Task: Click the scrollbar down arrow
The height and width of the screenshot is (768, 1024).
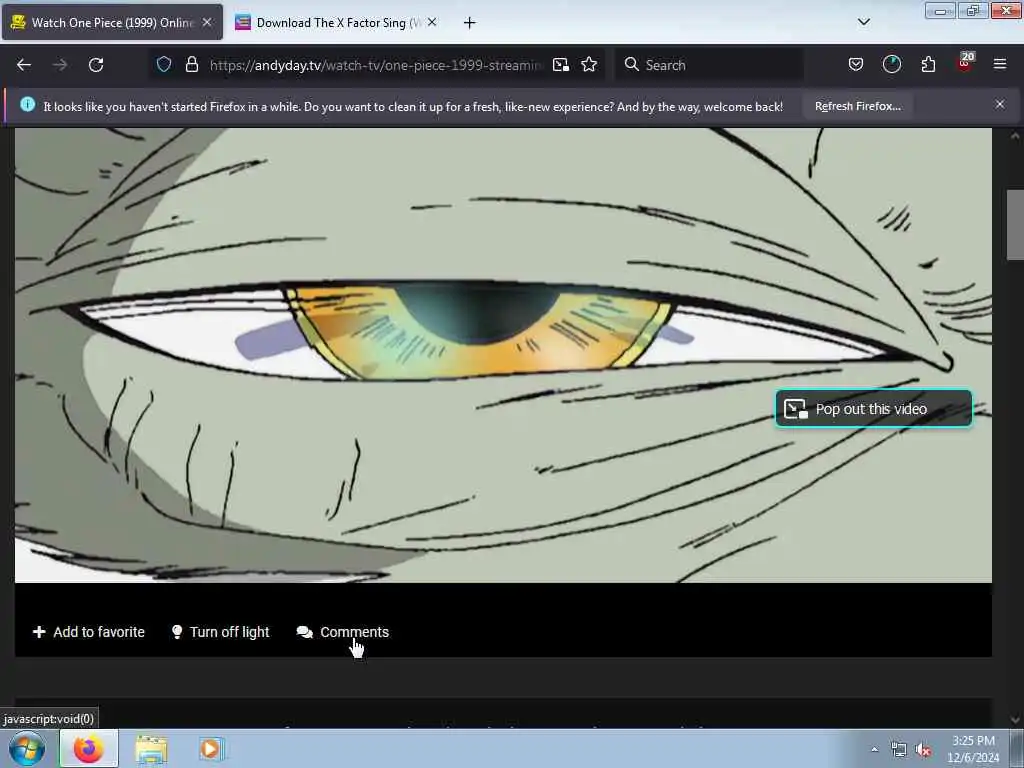Action: 1015,720
